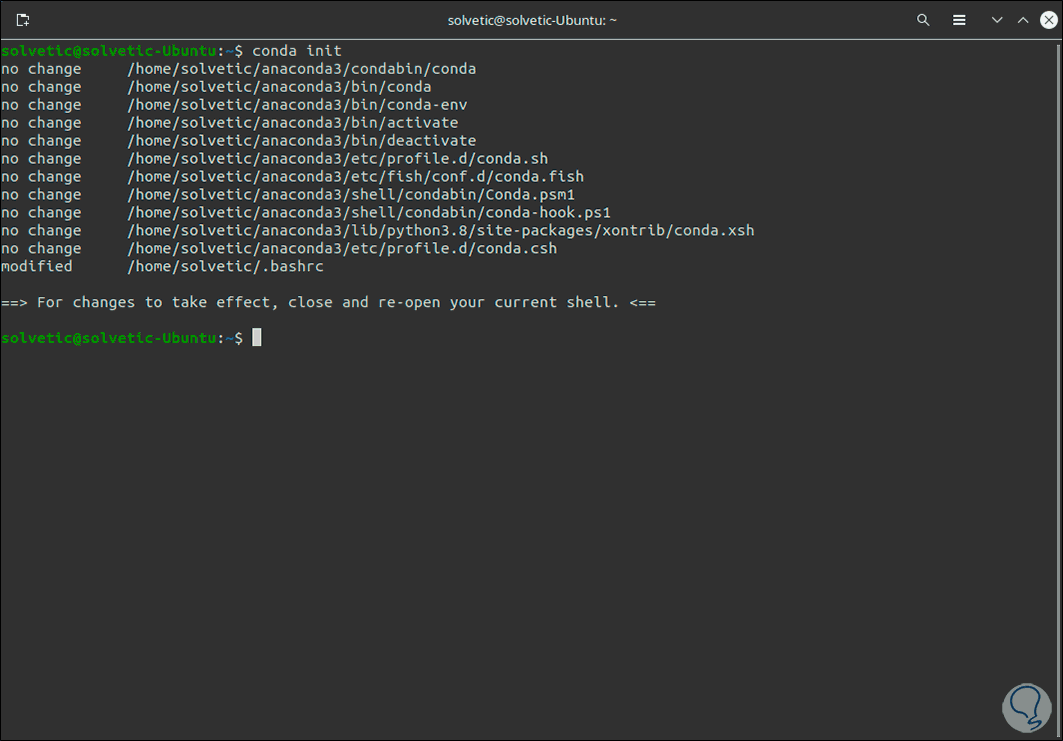Viewport: 1063px width, 741px height.
Task: Close the terminal window
Action: [1047, 20]
